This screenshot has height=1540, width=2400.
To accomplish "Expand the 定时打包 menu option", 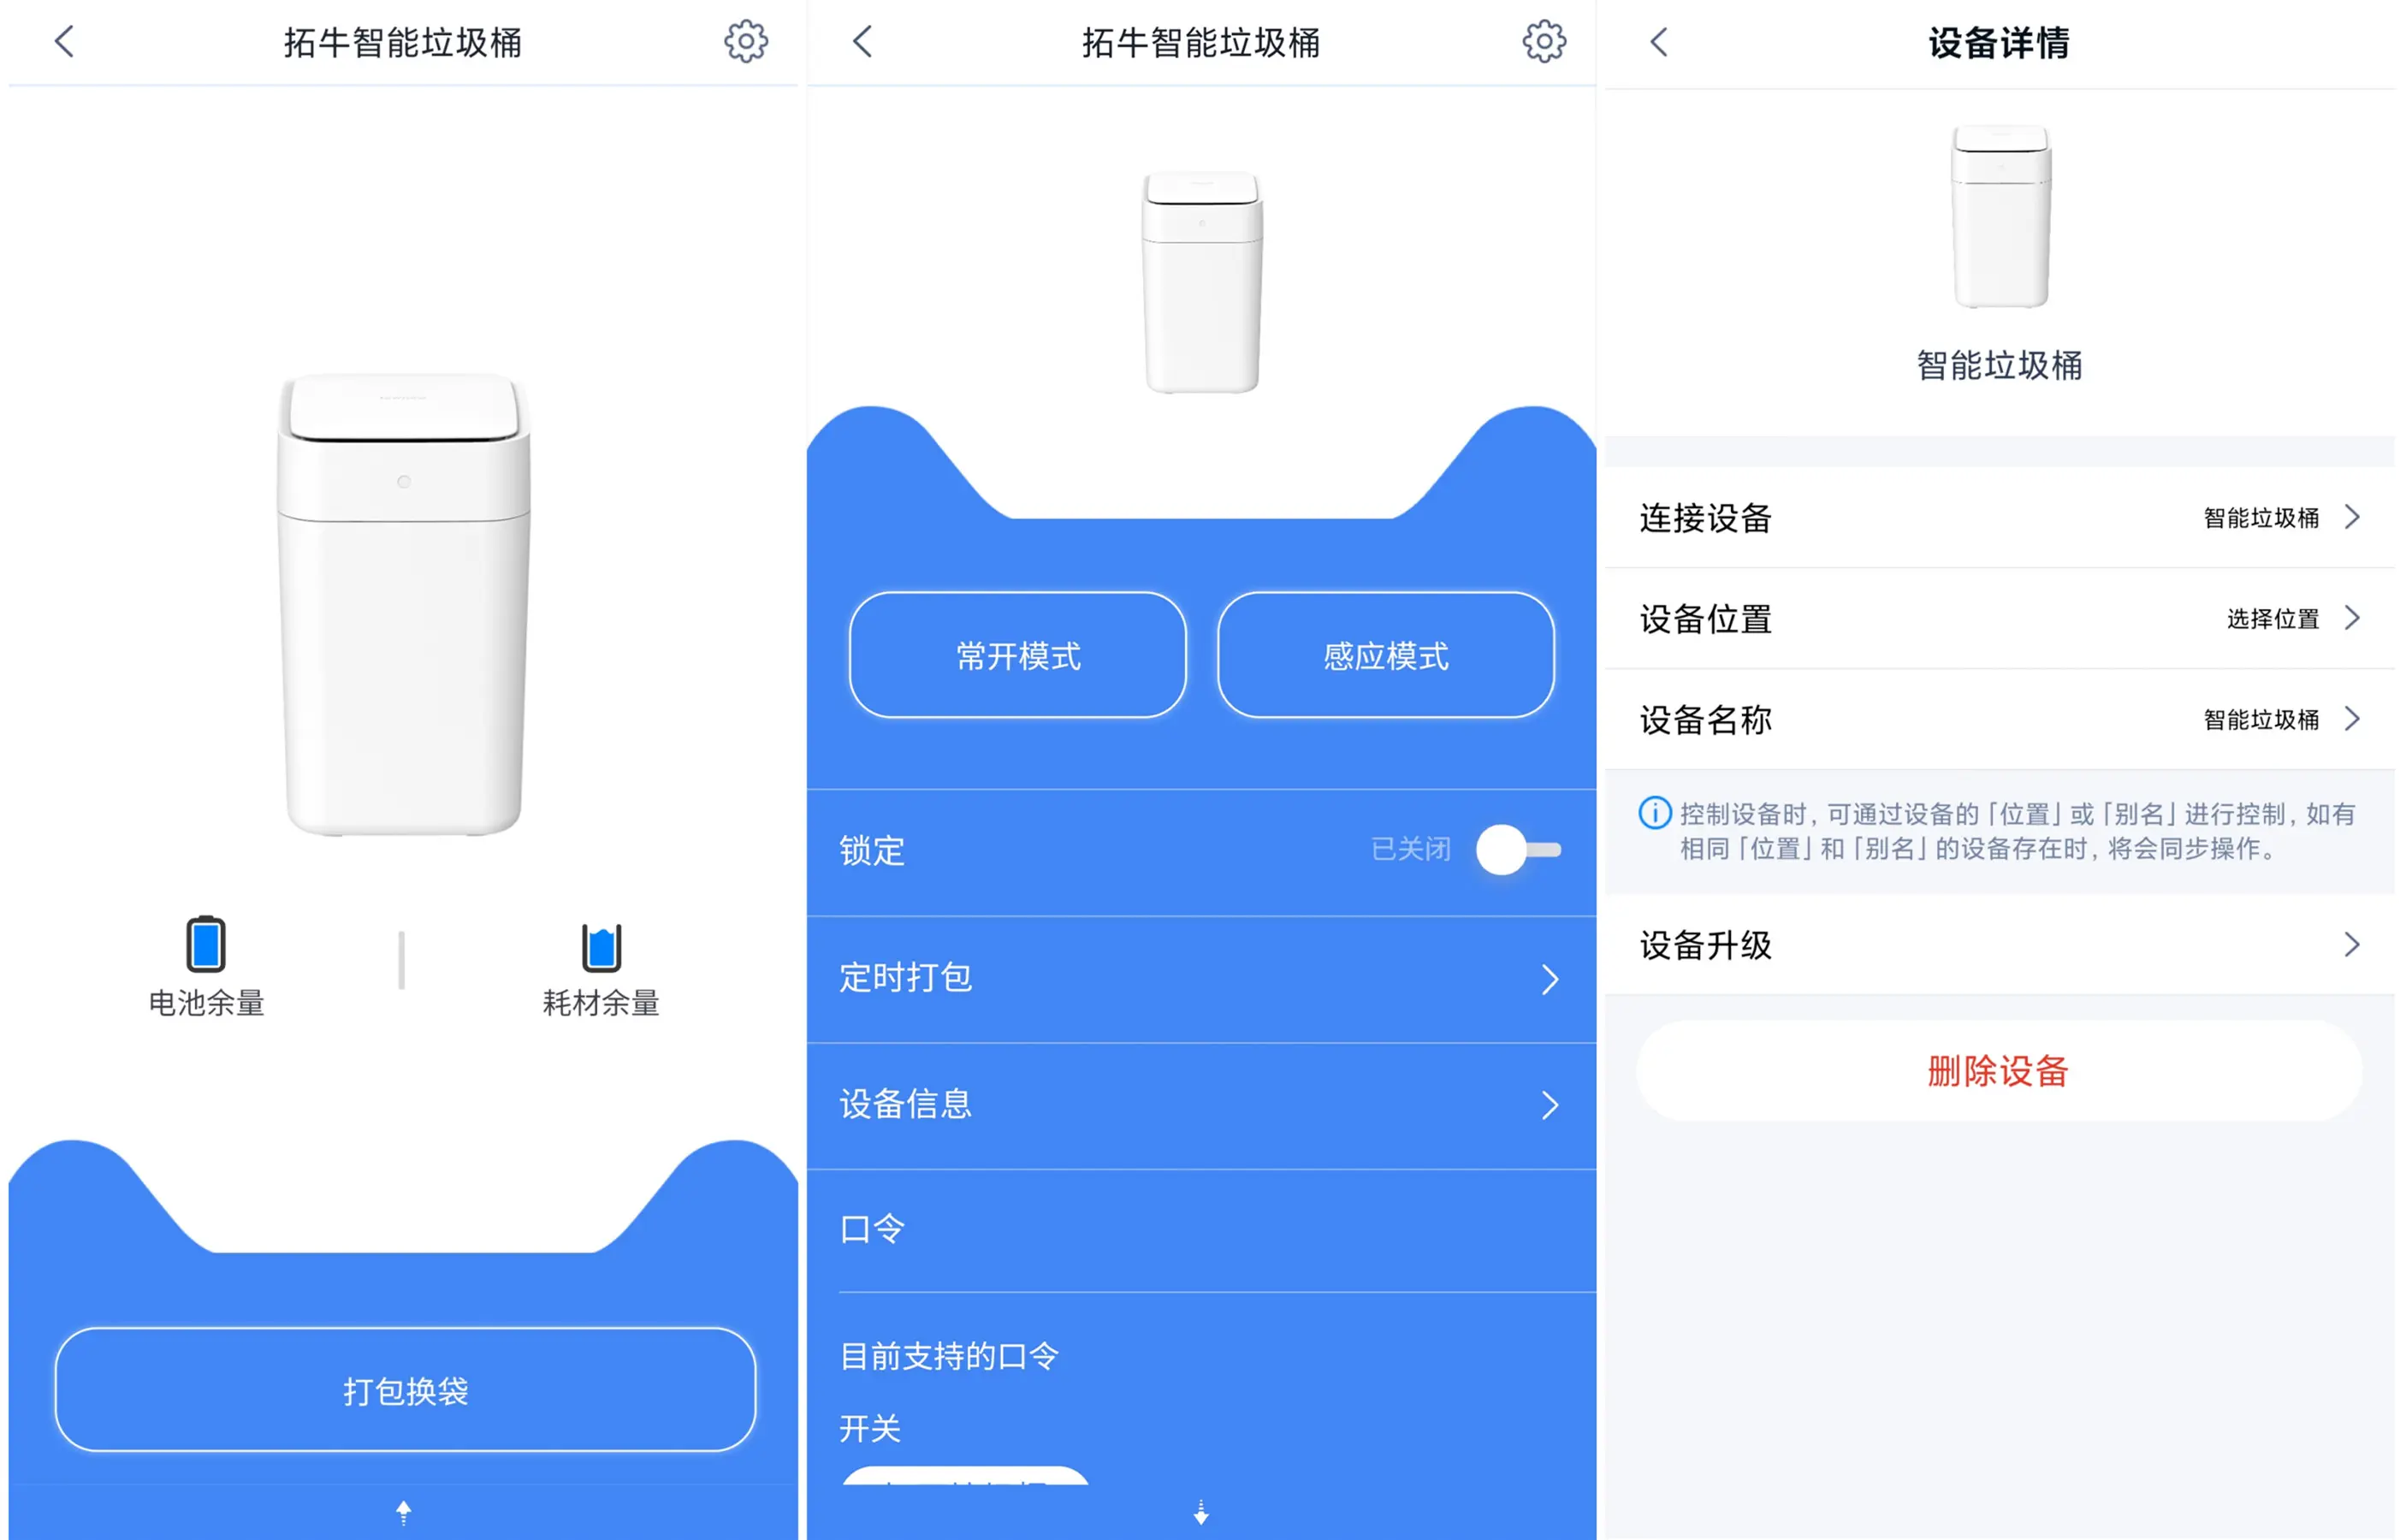I will point(1194,976).
